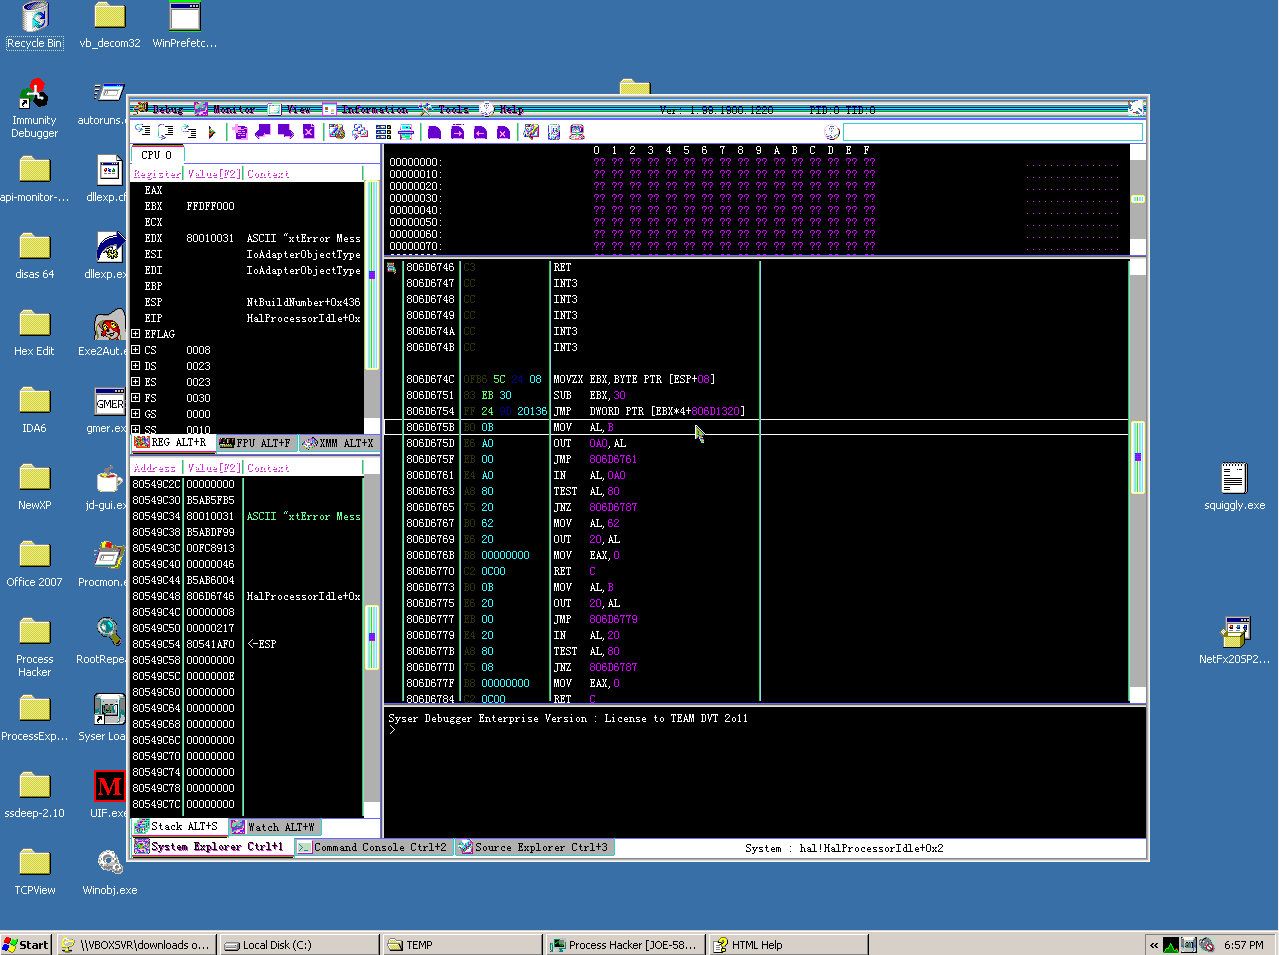Click the toolbar text input box
The width and height of the screenshot is (1279, 955).
993,132
